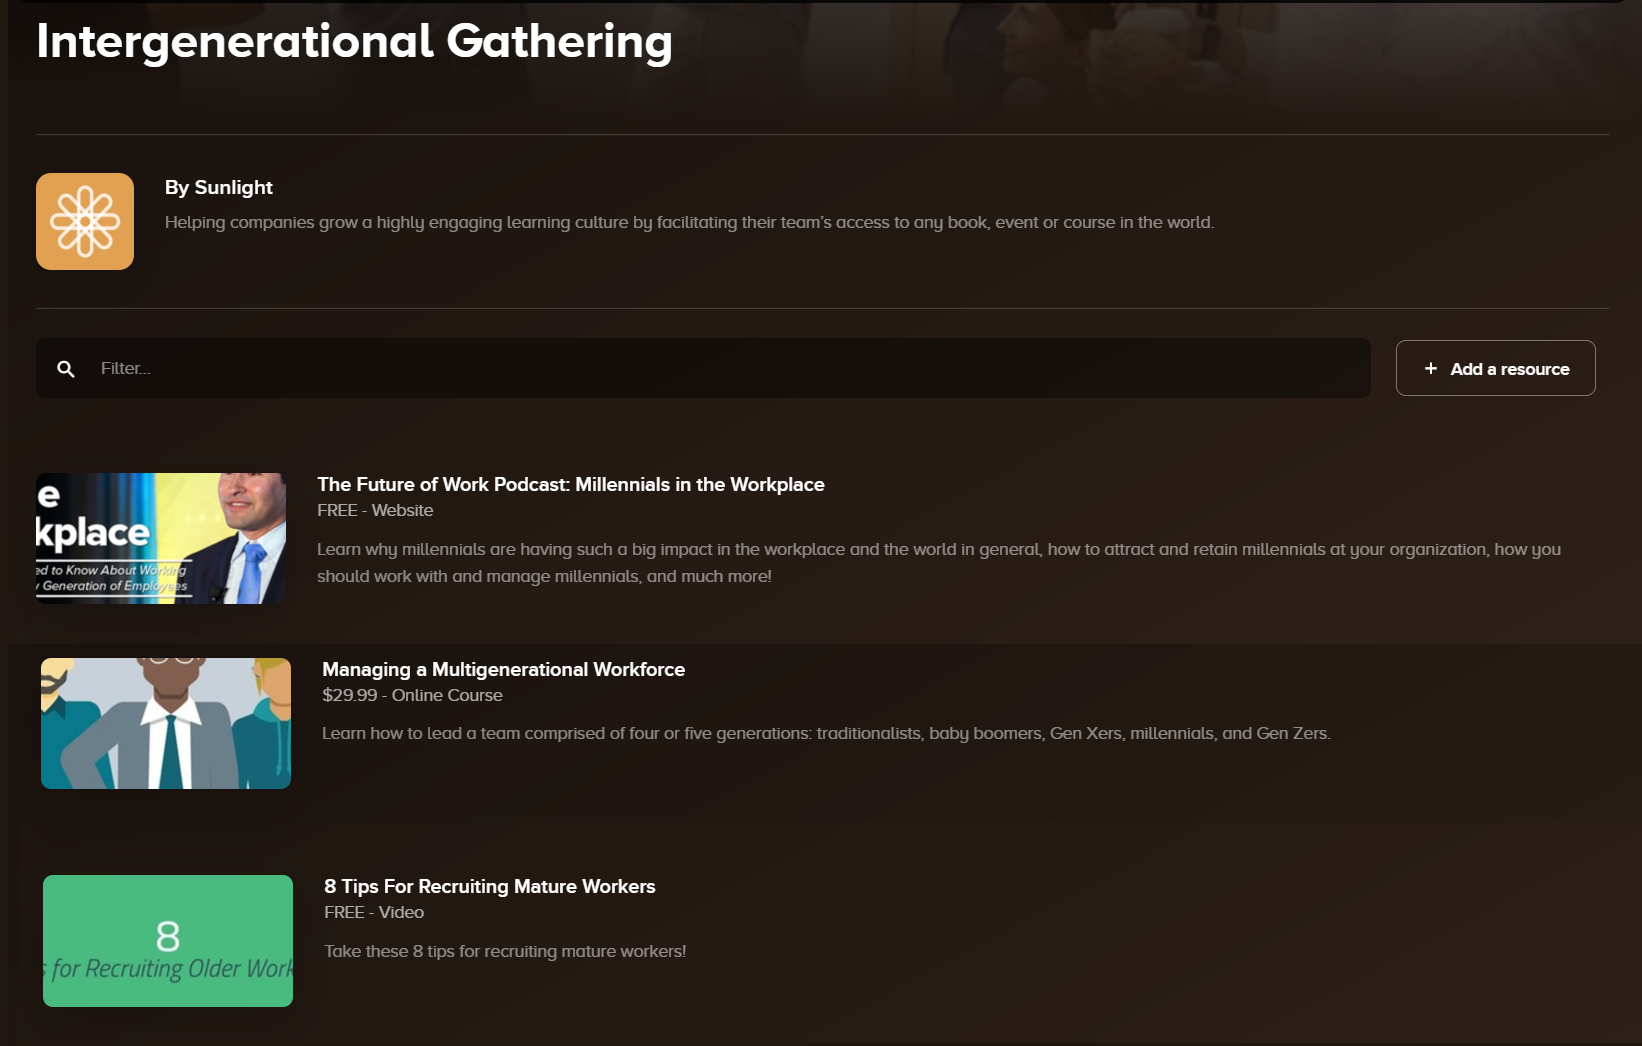1642x1046 pixels.
Task: Open "8 Tips For Recruiting Mature Workers" title
Action: 489,886
